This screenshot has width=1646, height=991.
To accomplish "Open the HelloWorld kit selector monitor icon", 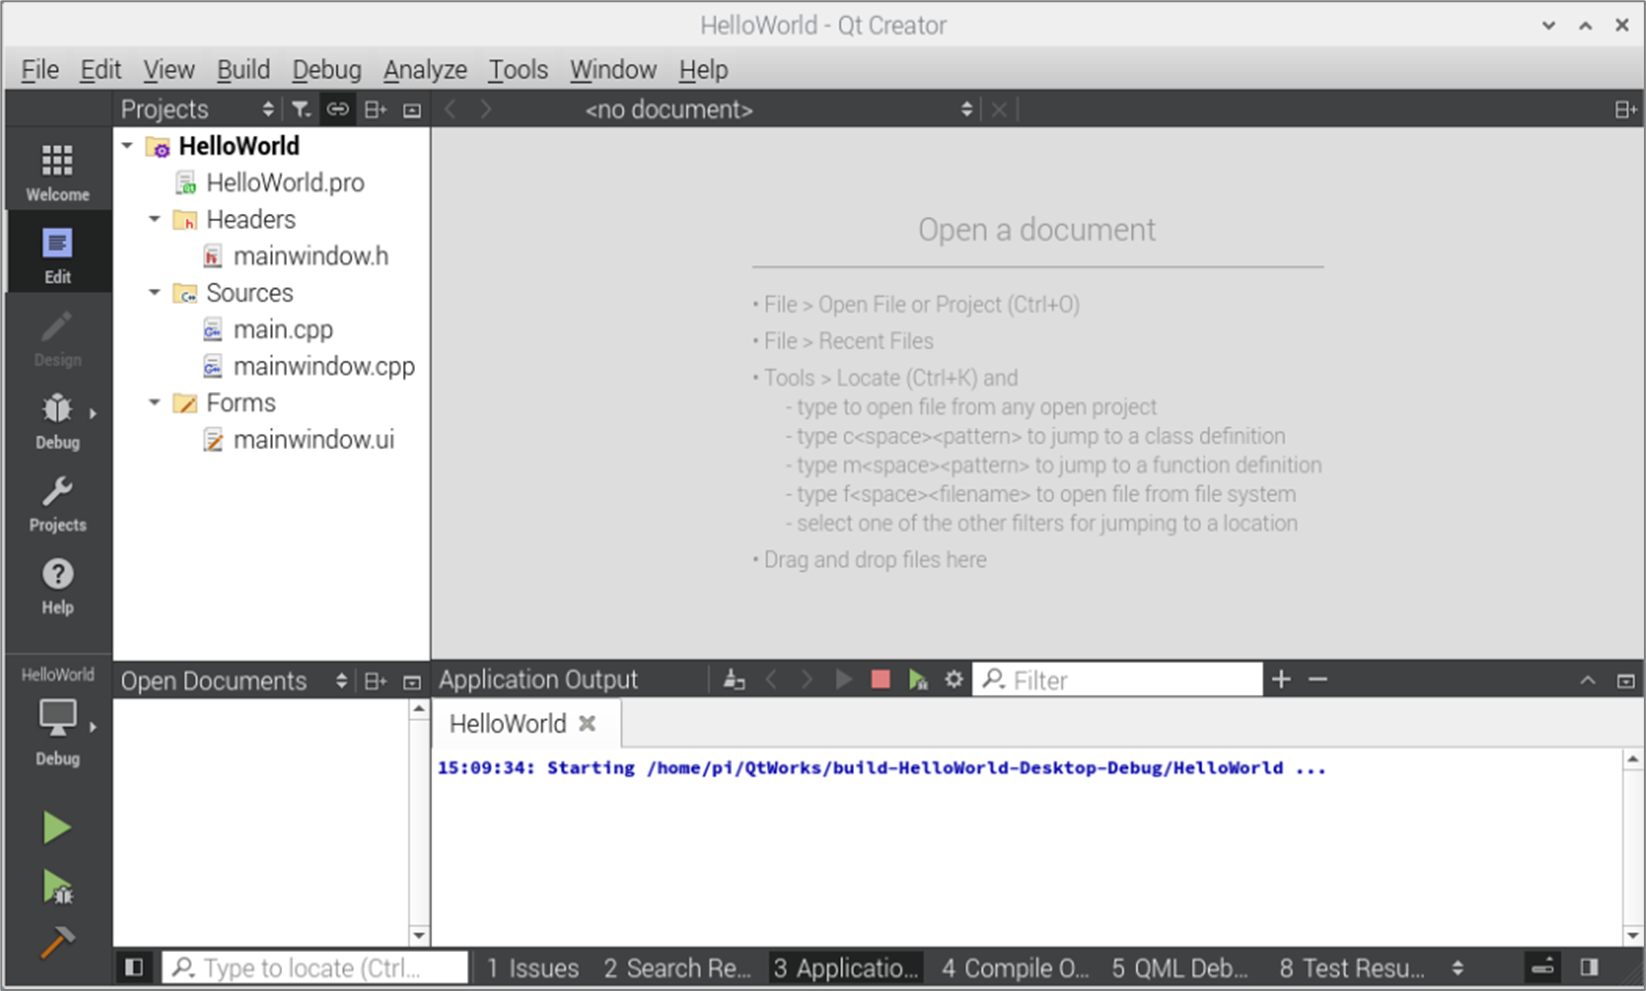I will pos(57,718).
